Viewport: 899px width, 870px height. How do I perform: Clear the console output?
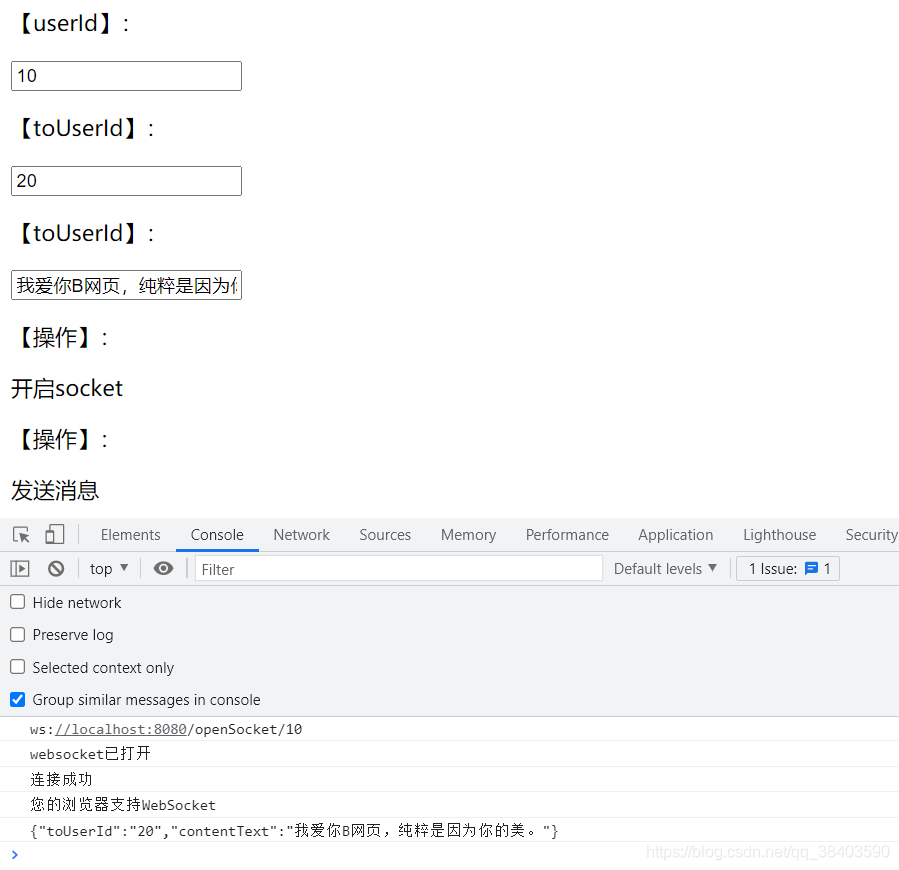[x=56, y=568]
